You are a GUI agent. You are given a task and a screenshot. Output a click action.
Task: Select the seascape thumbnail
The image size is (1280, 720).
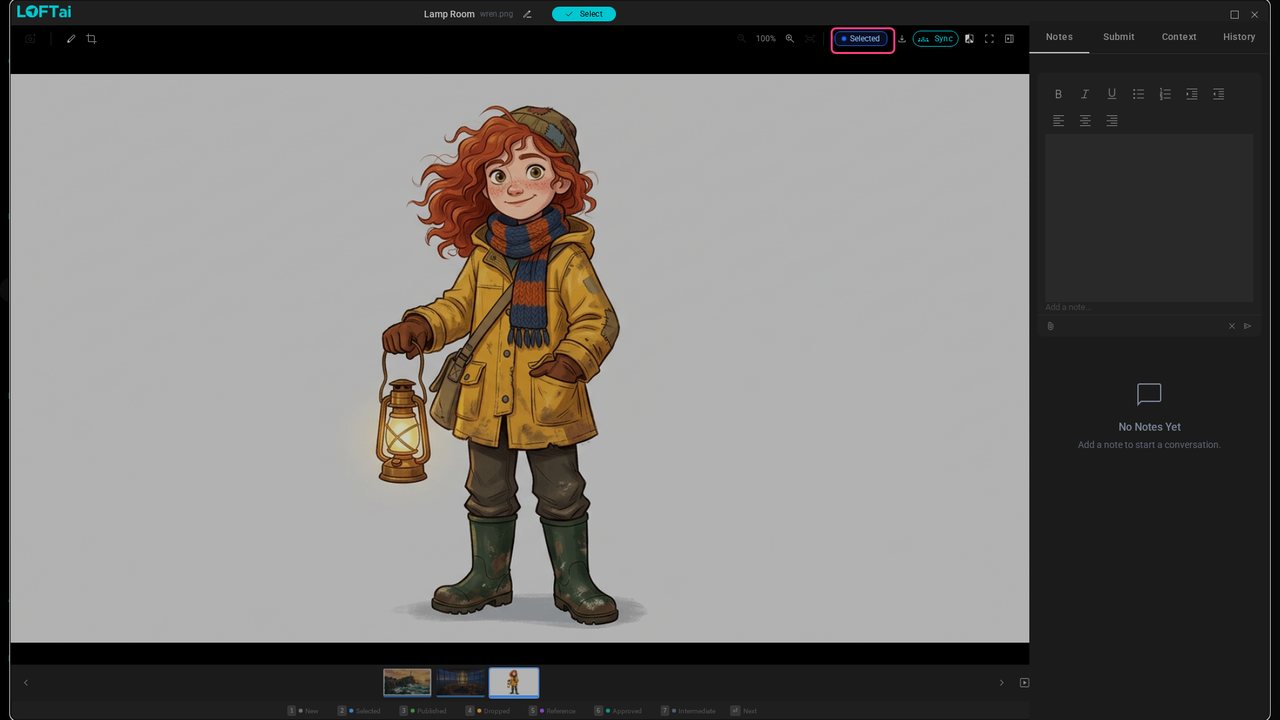[407, 682]
